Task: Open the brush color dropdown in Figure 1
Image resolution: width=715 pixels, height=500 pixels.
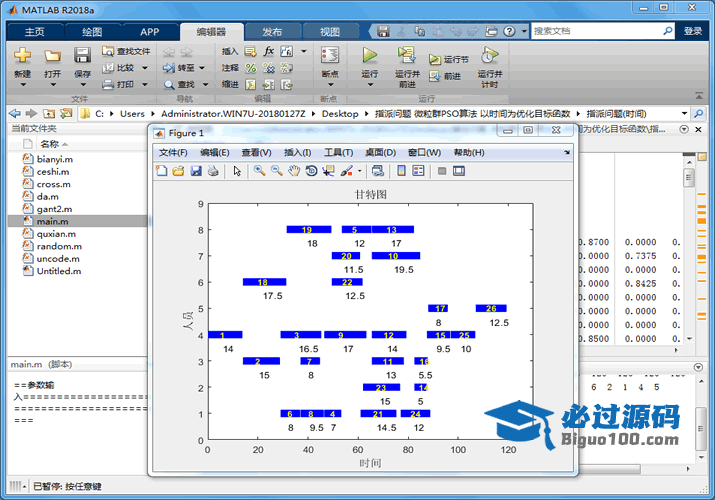Action: click(359, 171)
